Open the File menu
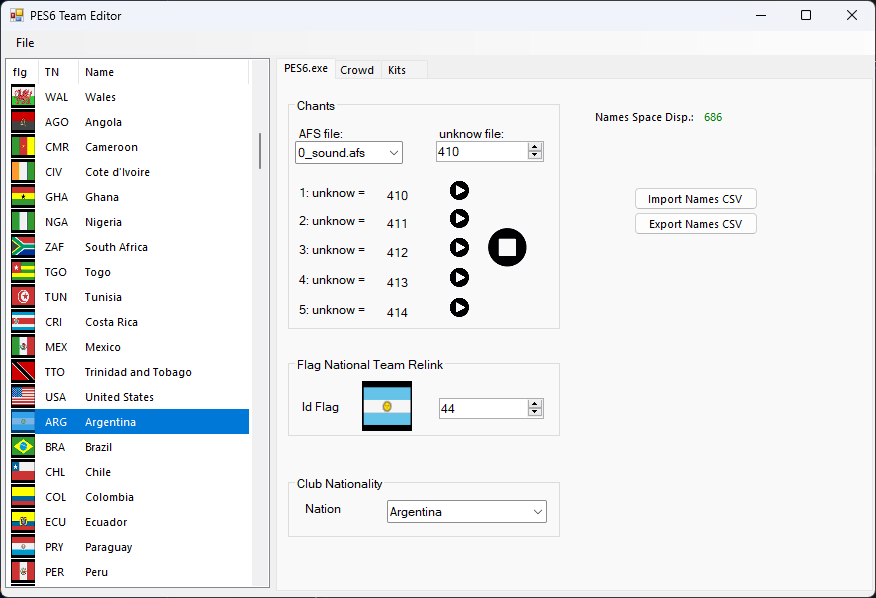 click(x=25, y=42)
